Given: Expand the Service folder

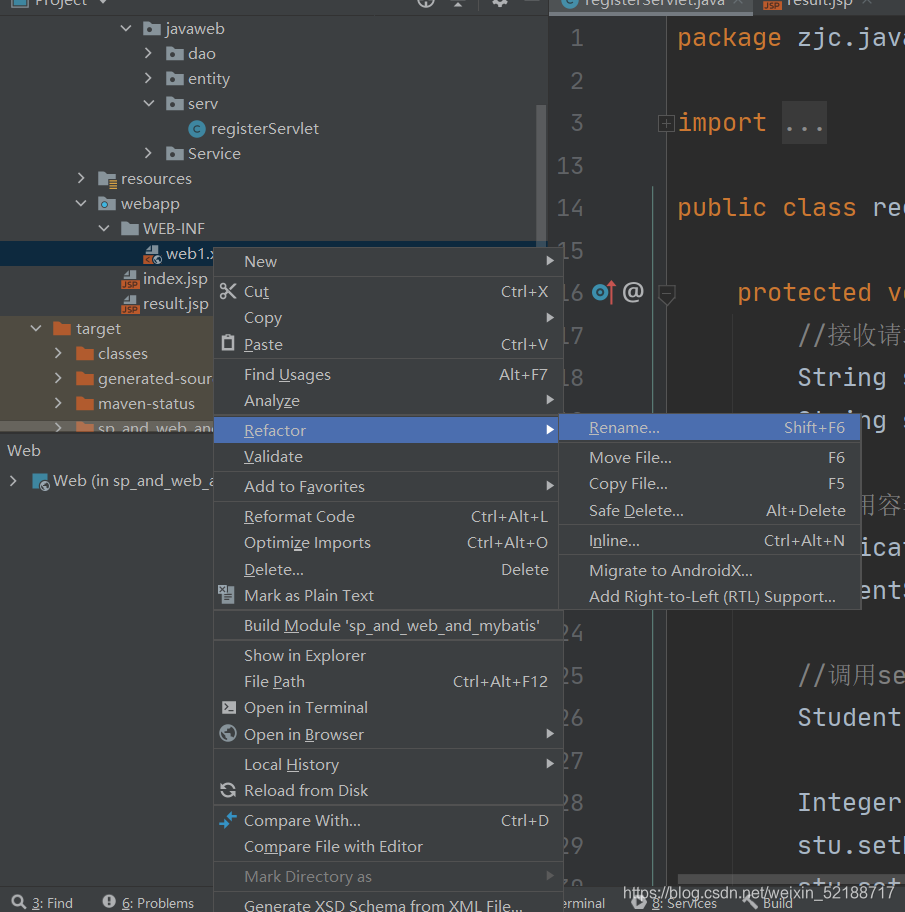Looking at the screenshot, I should [x=148, y=153].
